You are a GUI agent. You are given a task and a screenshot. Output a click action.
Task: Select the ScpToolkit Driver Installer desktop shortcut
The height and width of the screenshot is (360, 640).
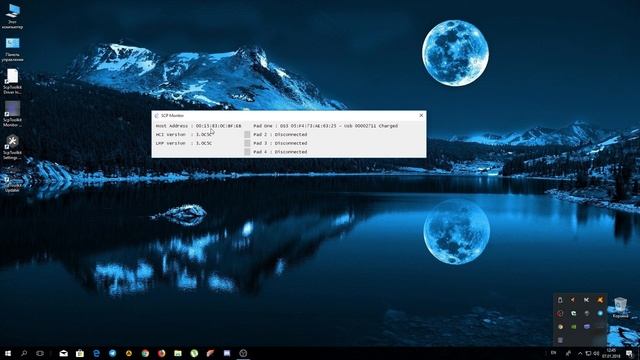(13, 82)
